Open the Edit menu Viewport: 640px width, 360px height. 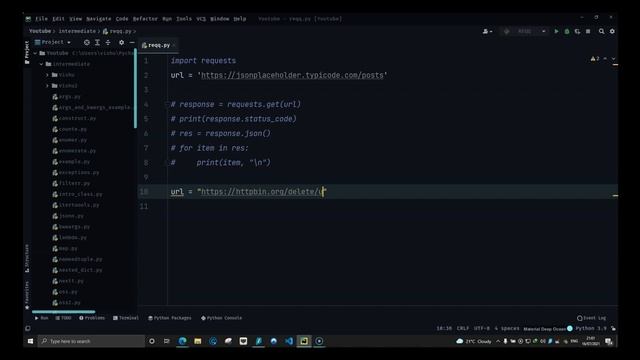[x=58, y=19]
